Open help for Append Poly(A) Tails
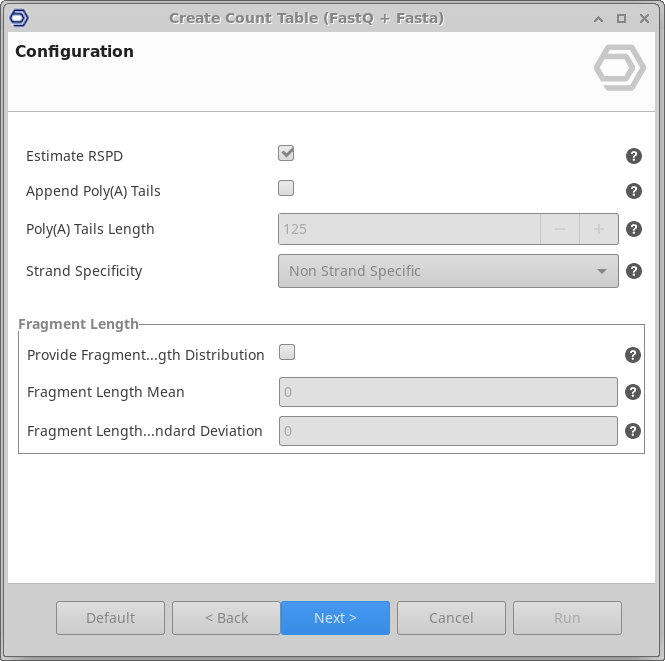This screenshot has height=661, width=665. coord(633,191)
